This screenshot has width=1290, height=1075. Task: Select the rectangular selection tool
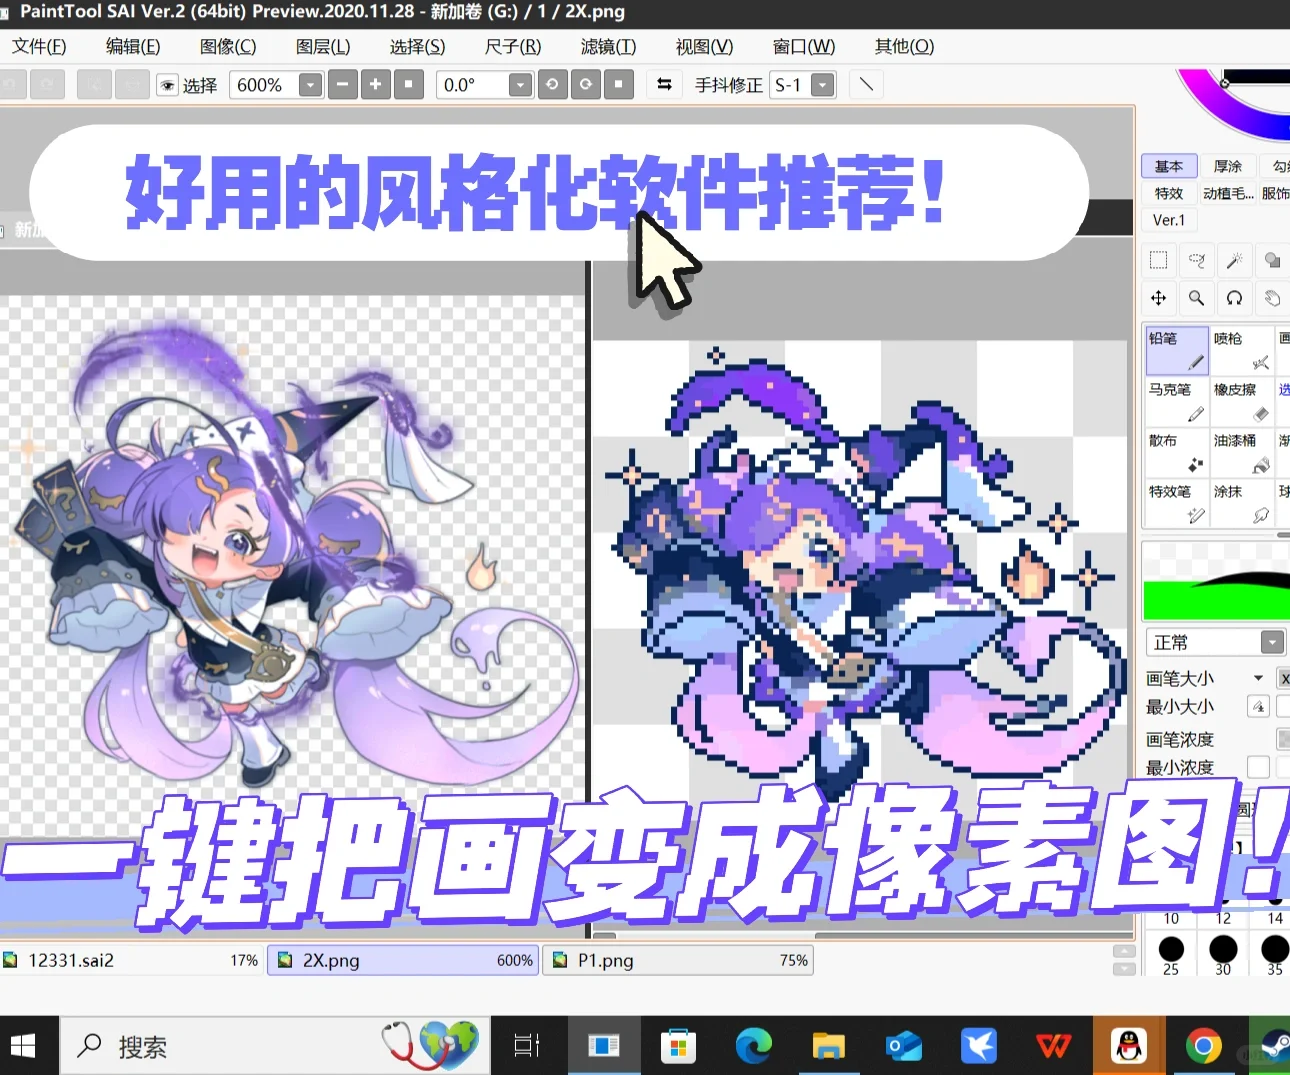tap(1158, 259)
